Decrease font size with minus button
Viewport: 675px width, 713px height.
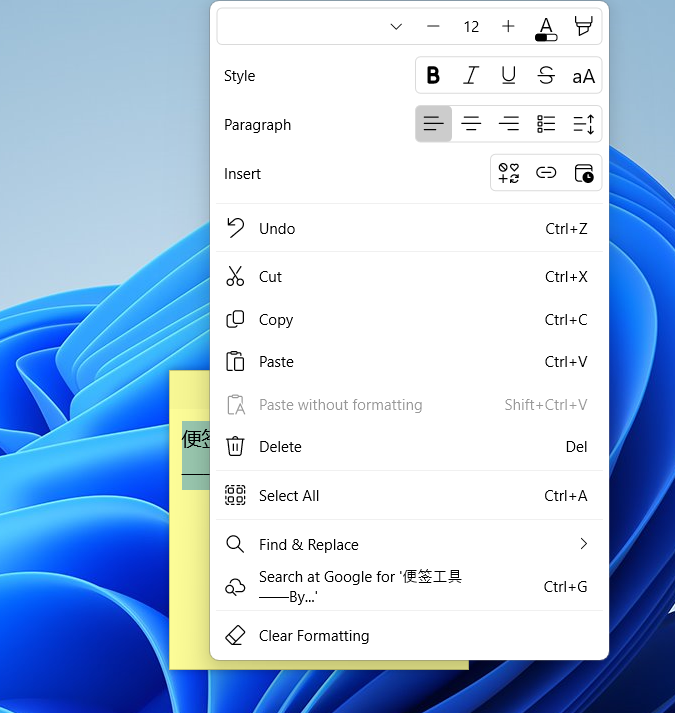pos(433,26)
